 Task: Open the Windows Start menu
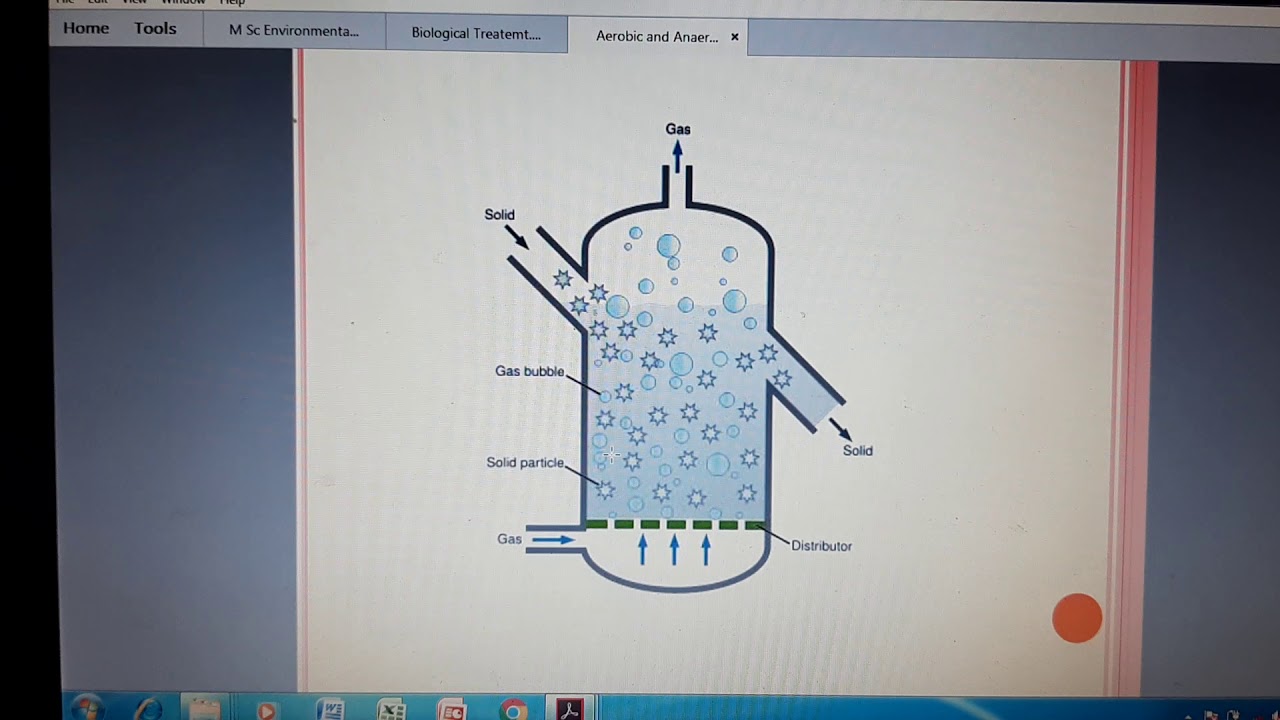click(86, 709)
